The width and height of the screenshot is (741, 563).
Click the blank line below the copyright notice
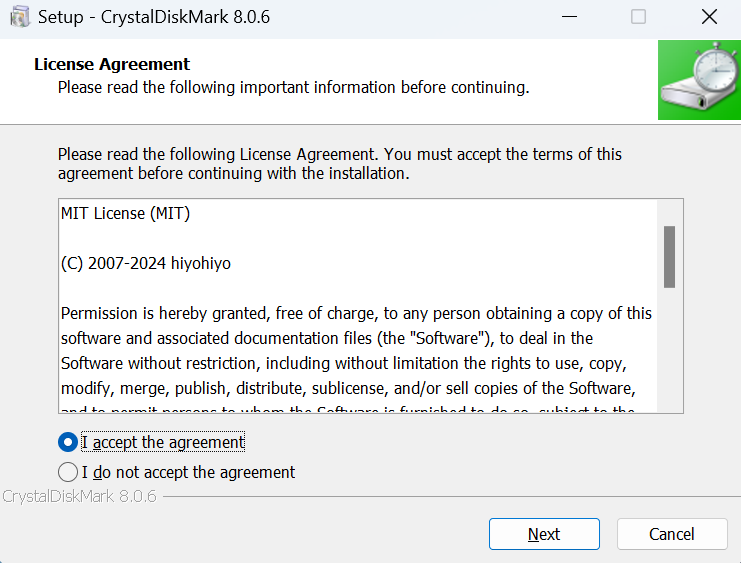coord(300,288)
